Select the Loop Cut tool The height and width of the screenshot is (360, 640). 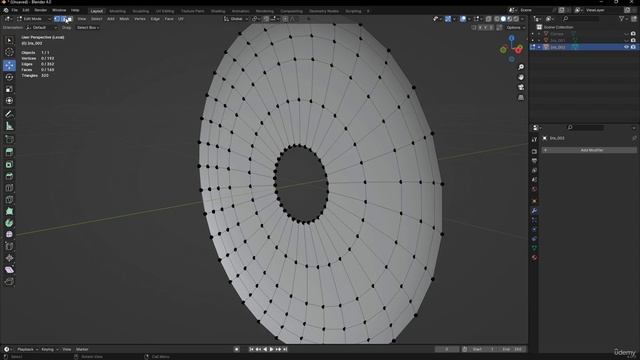pyautogui.click(x=9, y=188)
